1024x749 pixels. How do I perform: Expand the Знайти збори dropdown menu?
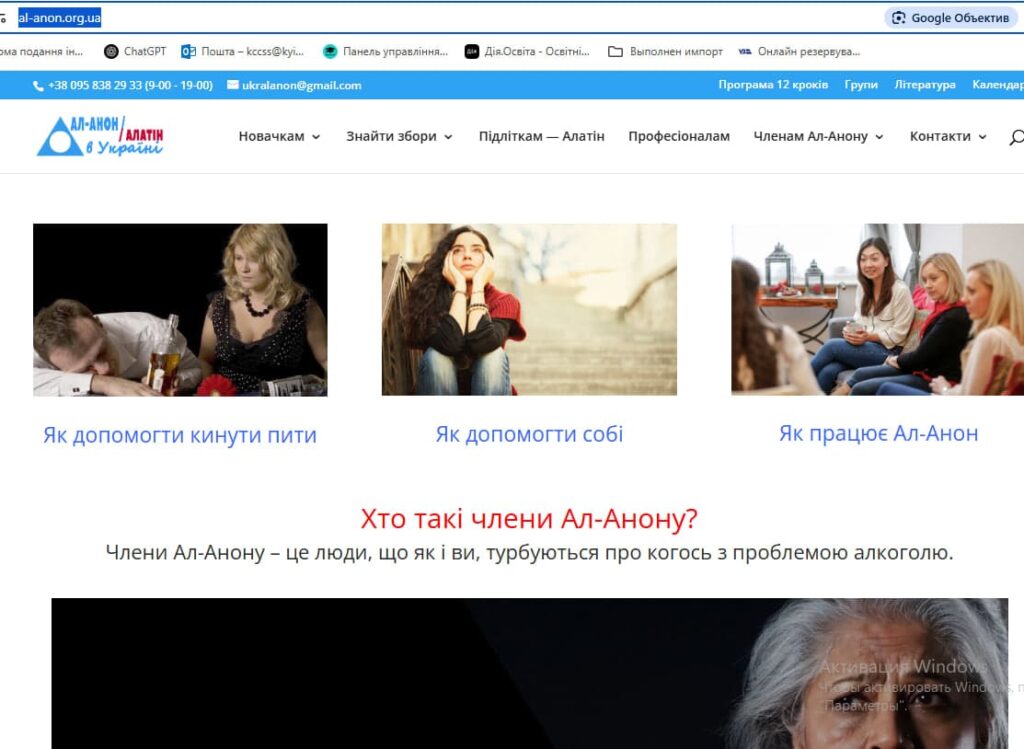click(399, 136)
